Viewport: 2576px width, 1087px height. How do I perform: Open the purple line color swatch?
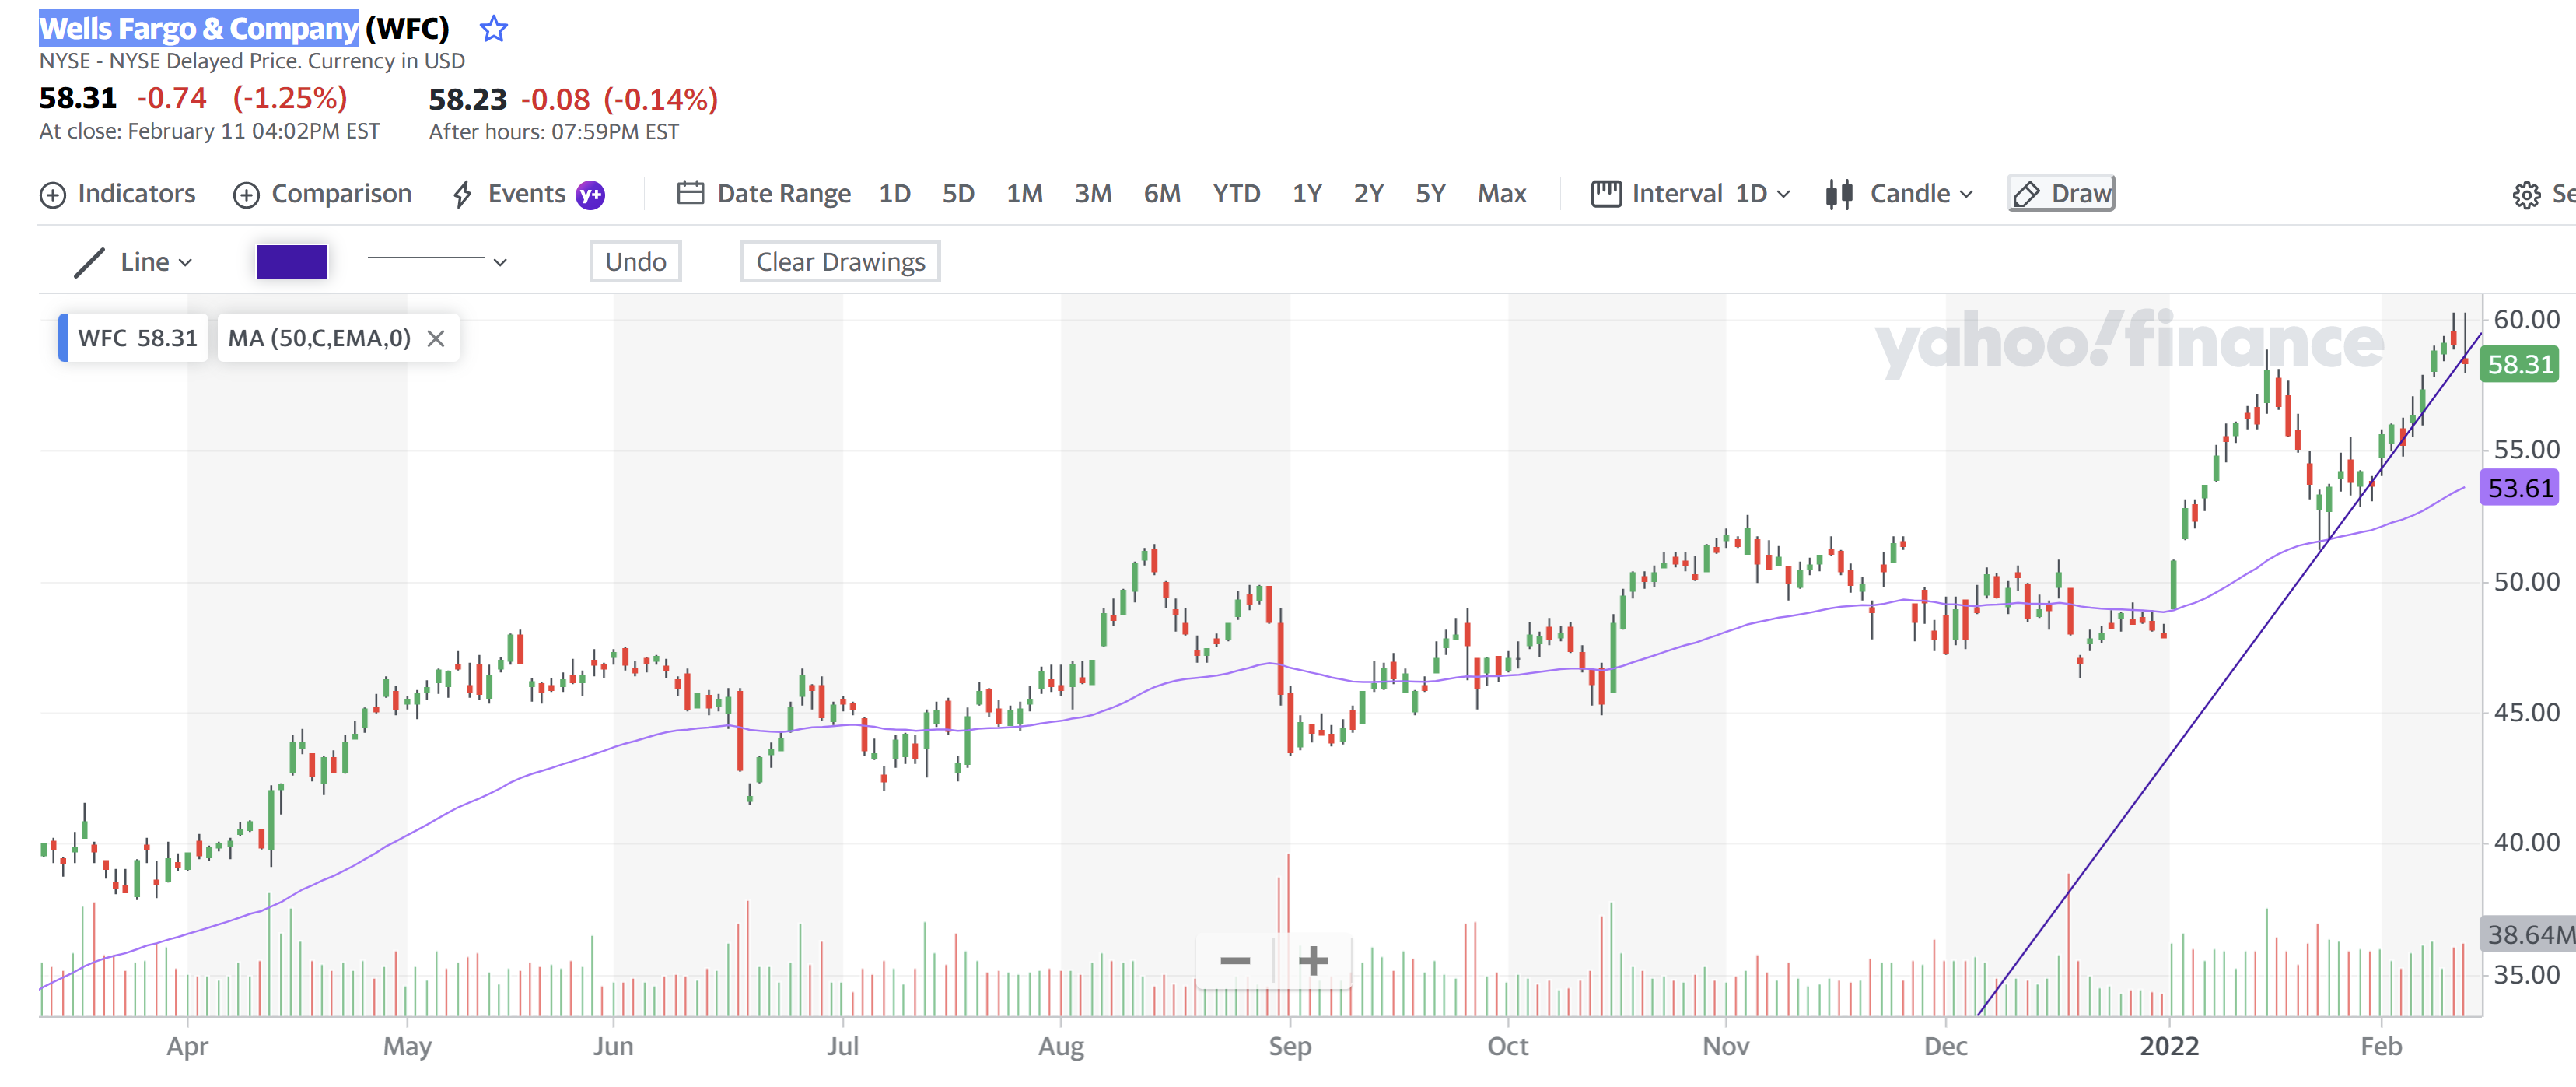[x=291, y=262]
